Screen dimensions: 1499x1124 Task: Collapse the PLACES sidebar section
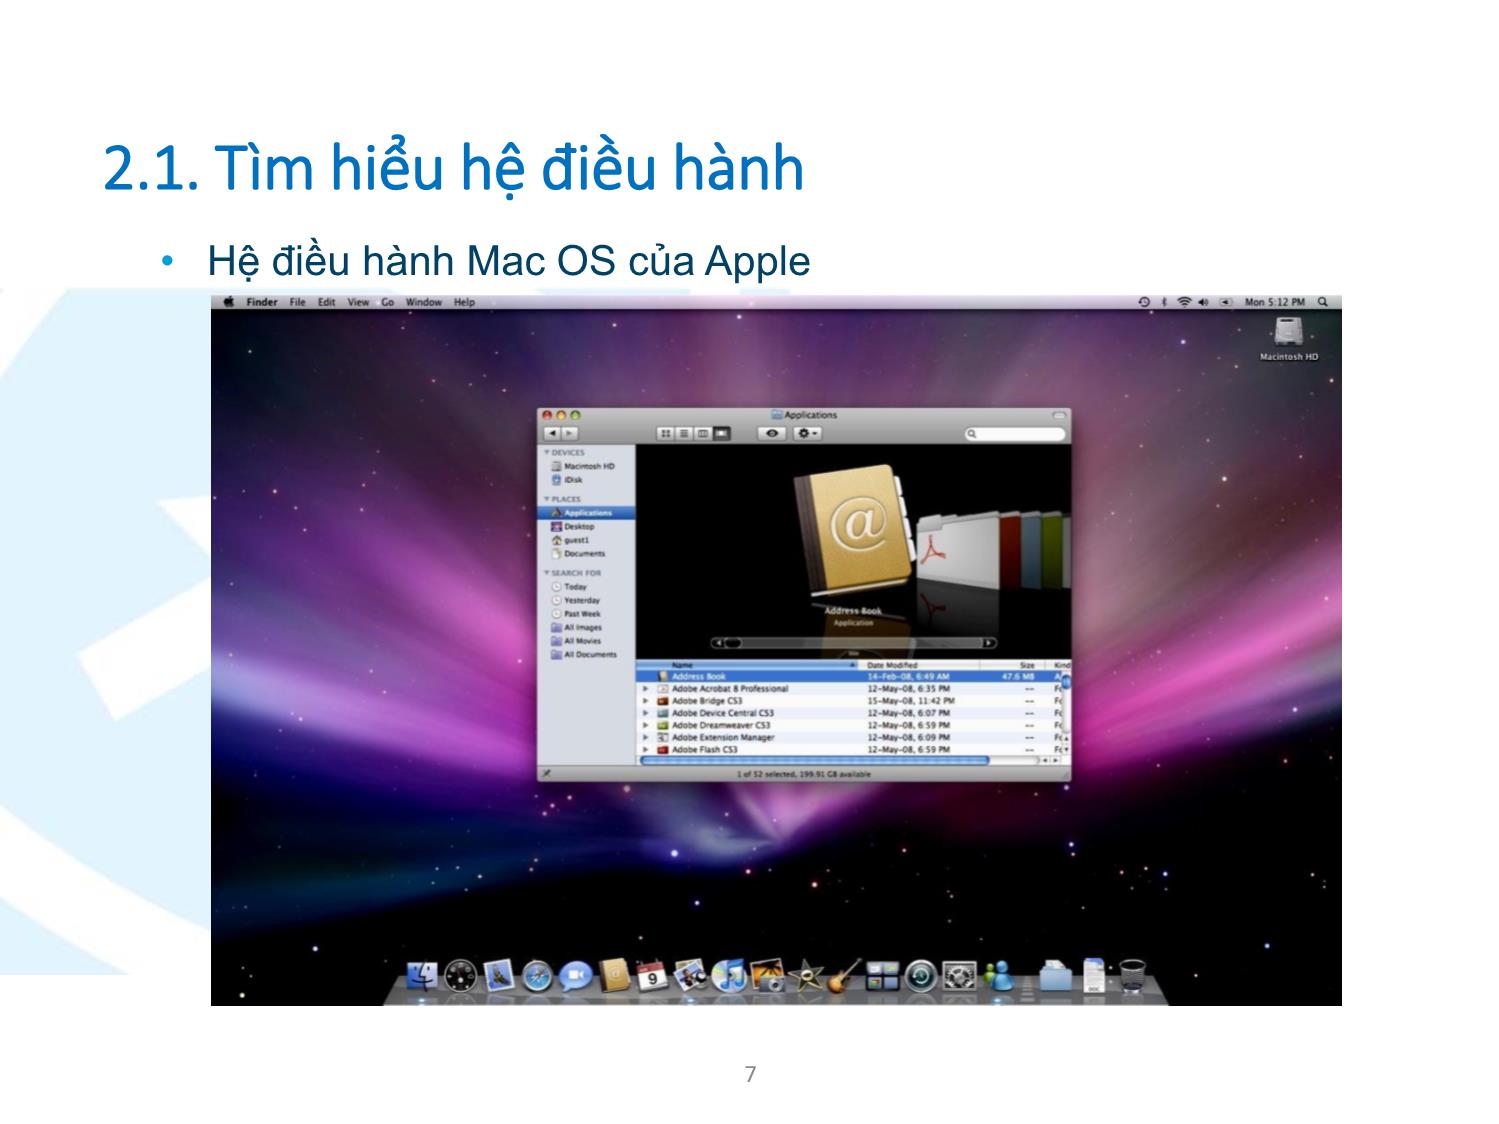(x=547, y=499)
